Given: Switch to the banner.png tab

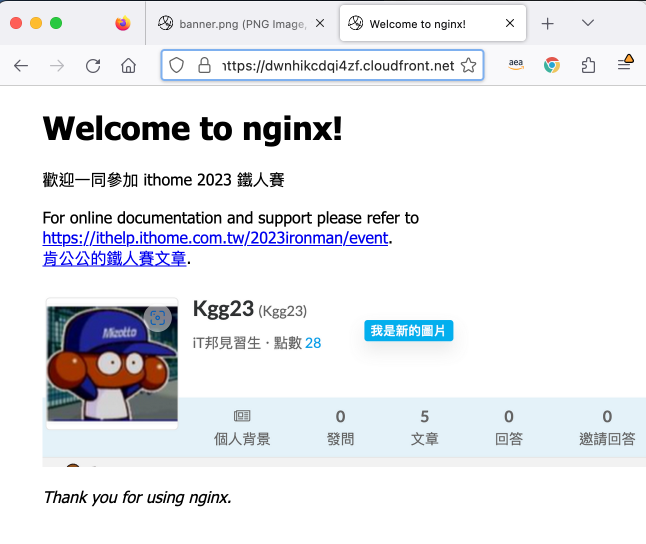Looking at the screenshot, I should 242,23.
